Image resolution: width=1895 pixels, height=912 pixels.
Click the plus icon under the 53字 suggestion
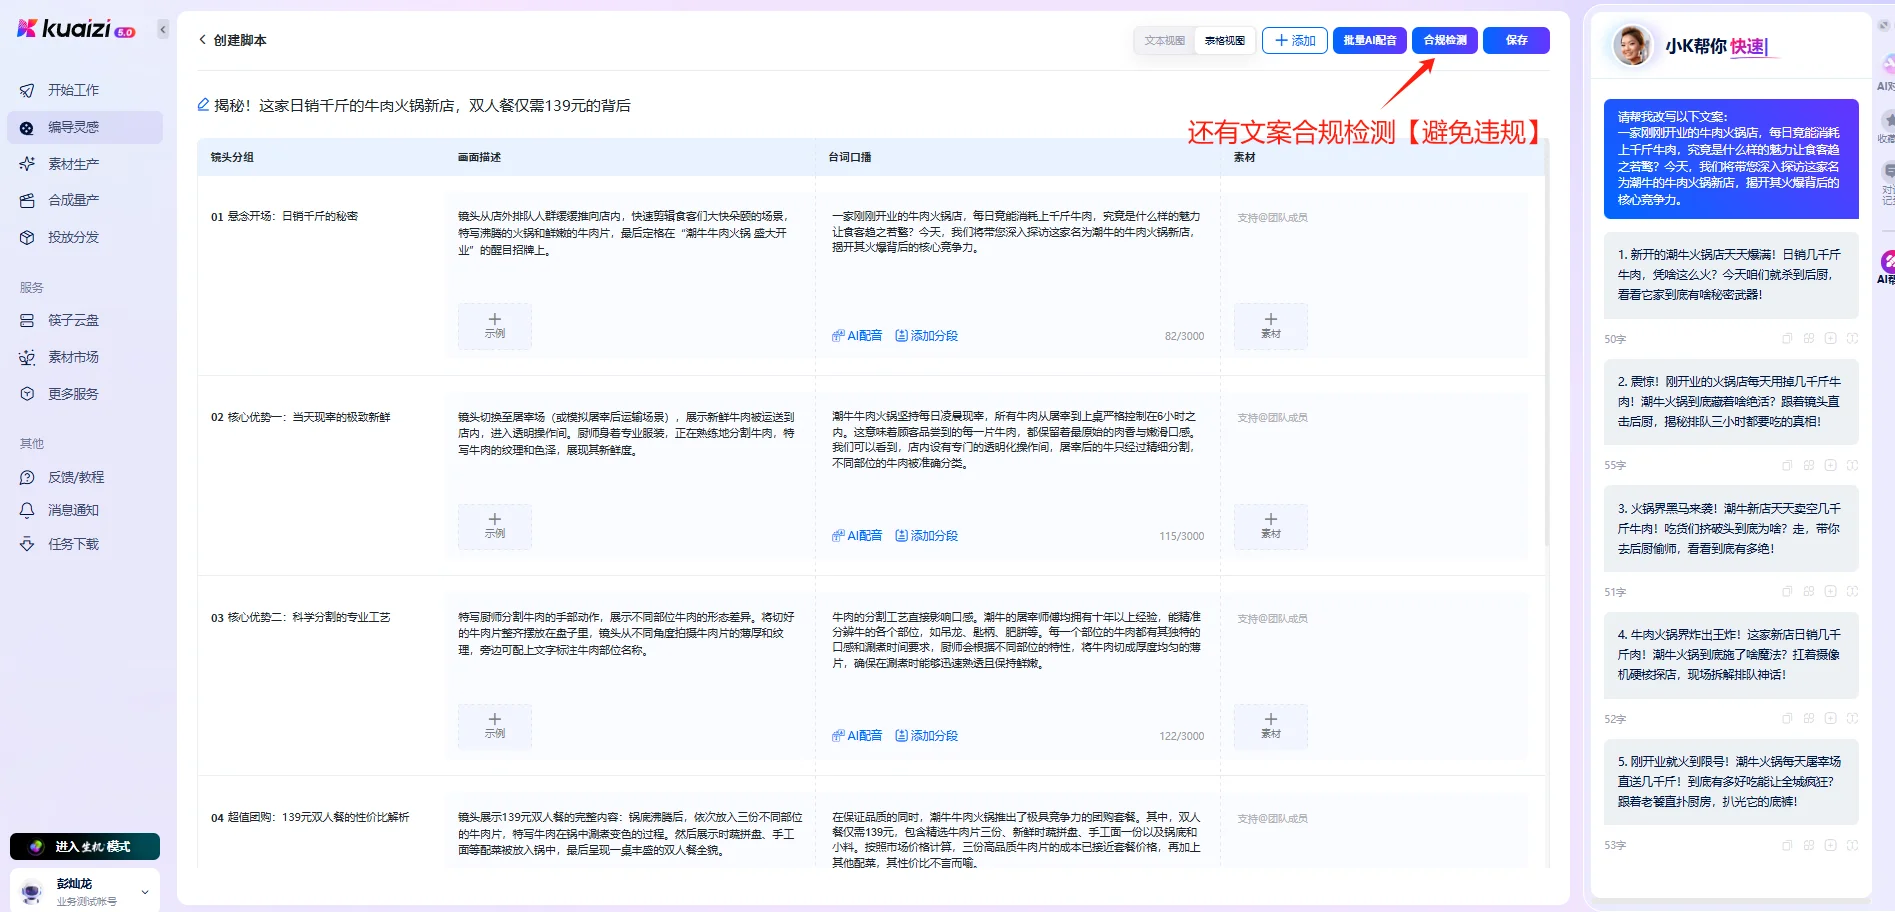[x=1830, y=845]
